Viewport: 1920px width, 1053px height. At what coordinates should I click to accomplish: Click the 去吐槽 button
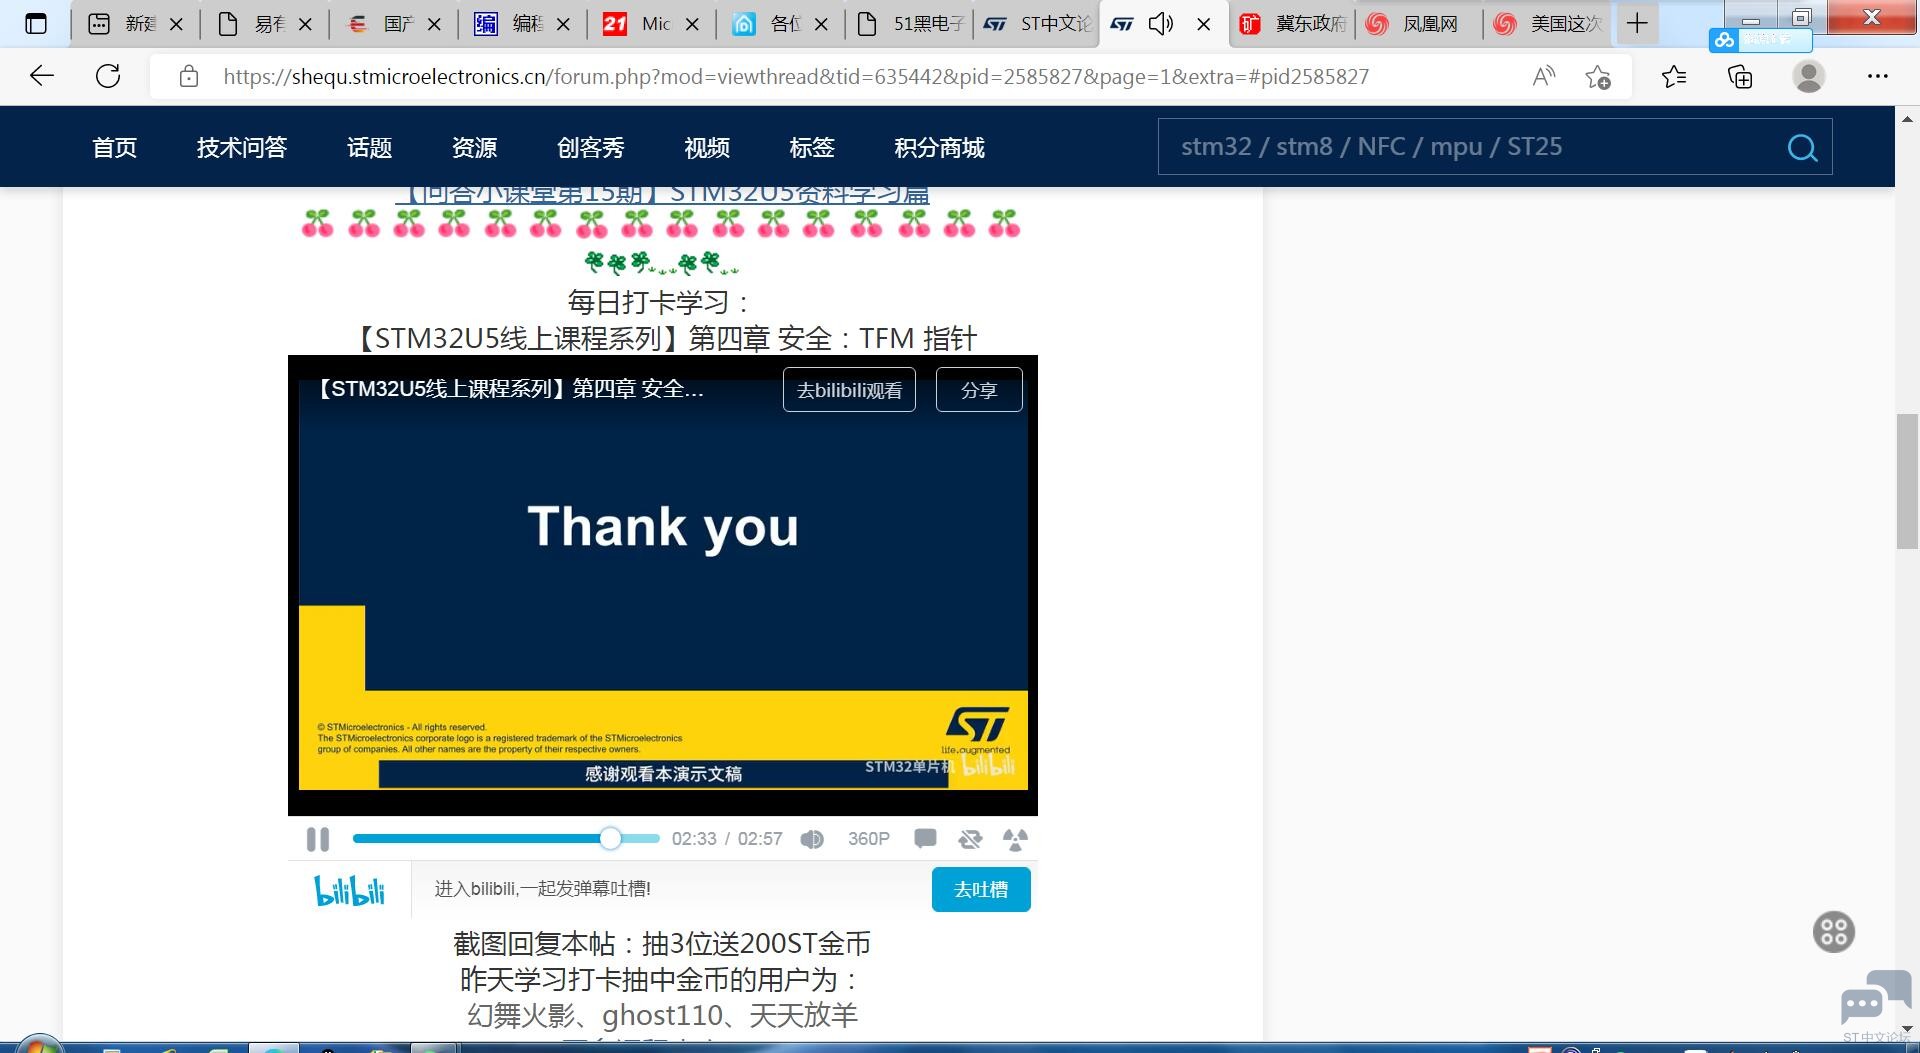(x=981, y=889)
